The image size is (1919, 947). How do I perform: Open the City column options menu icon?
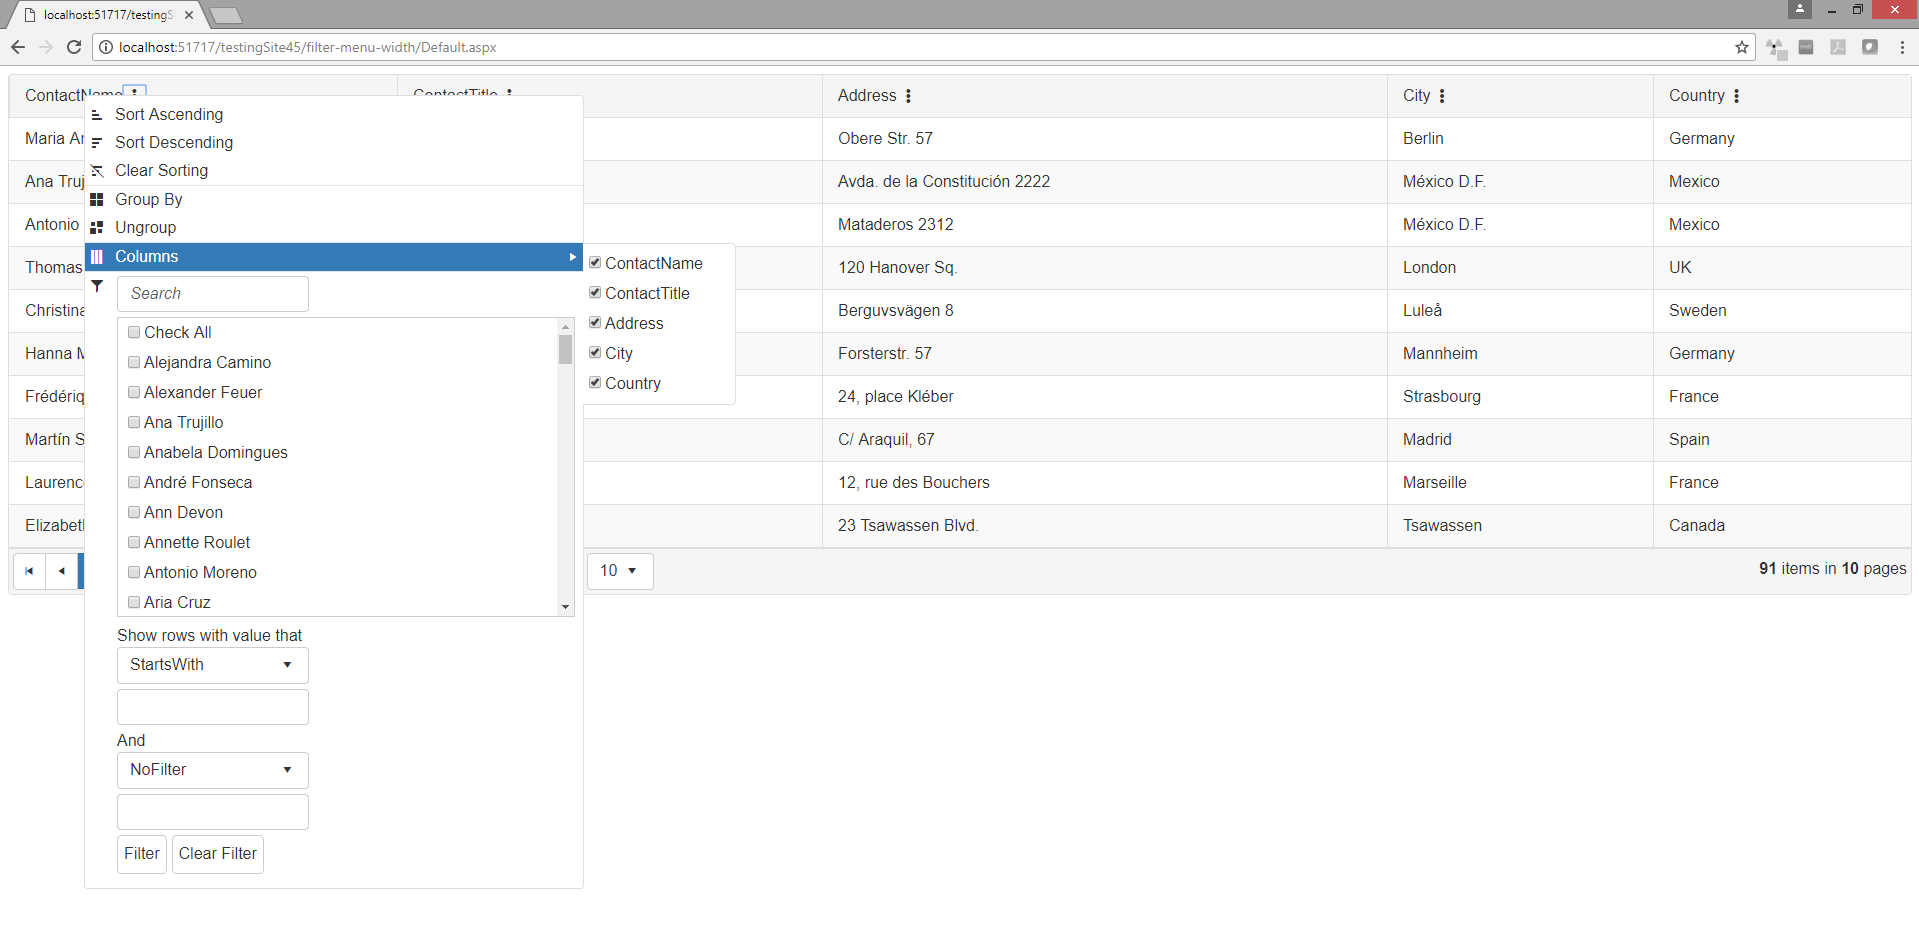click(1442, 96)
